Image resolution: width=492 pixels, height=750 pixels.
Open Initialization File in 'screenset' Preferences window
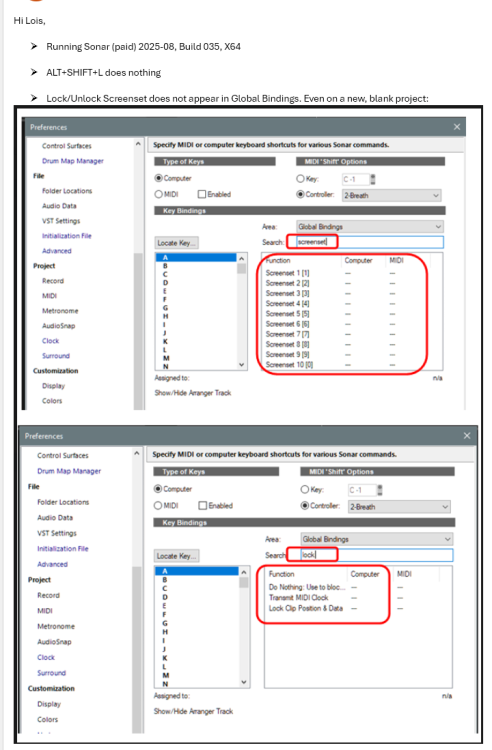[x=67, y=236]
